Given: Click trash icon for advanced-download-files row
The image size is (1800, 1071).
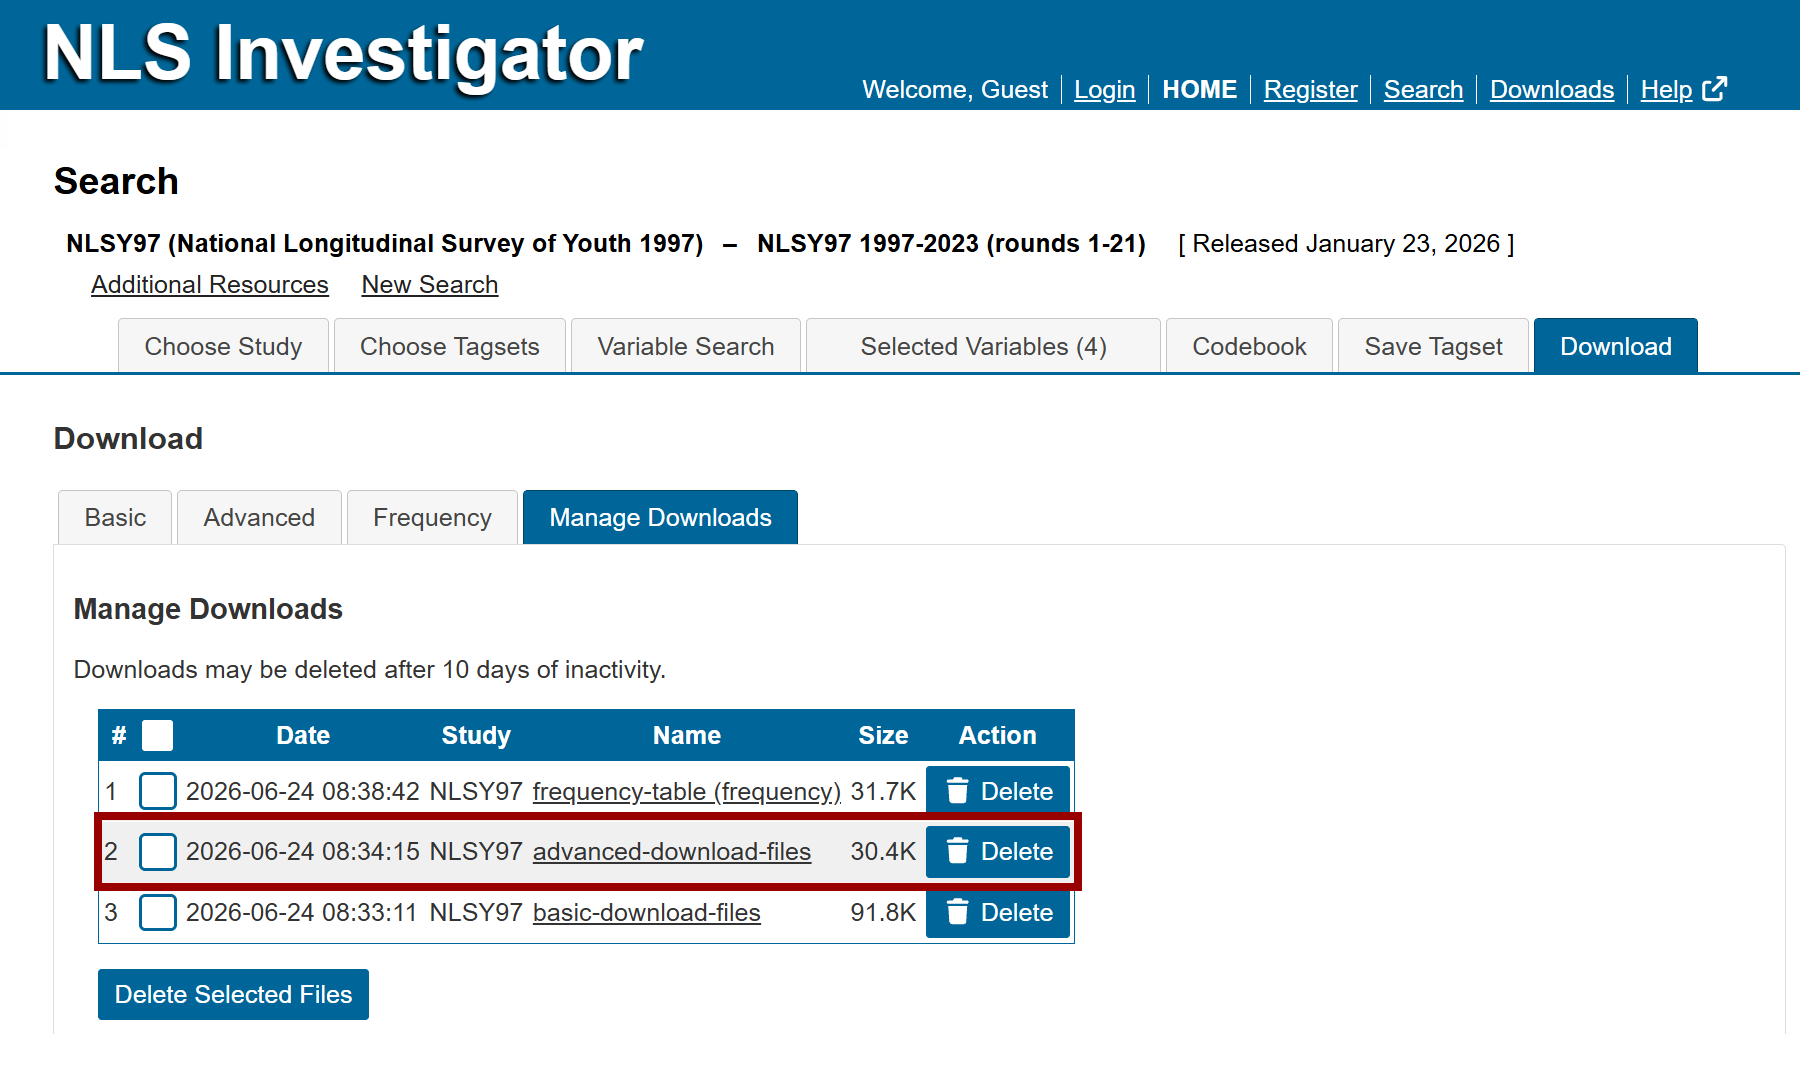Looking at the screenshot, I should click(x=957, y=851).
